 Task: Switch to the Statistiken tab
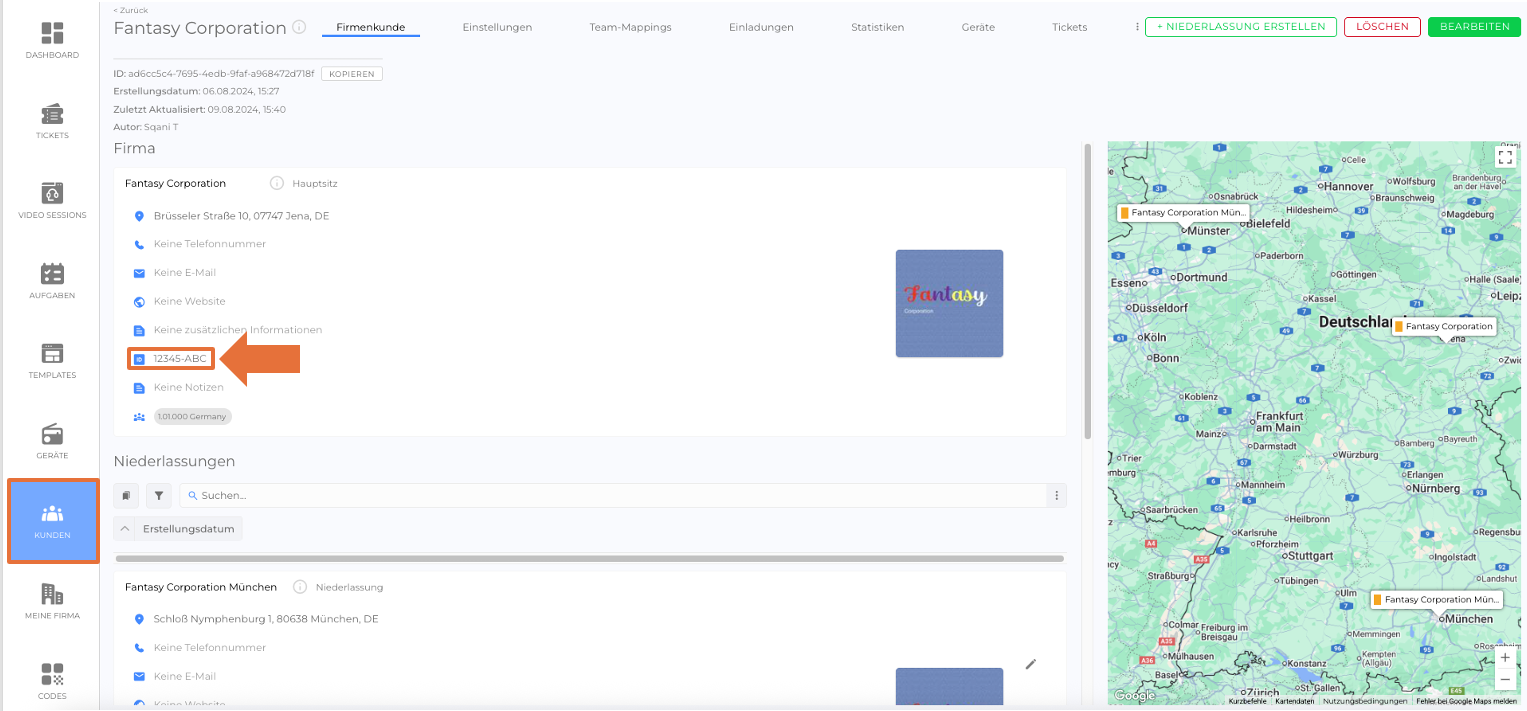(877, 27)
